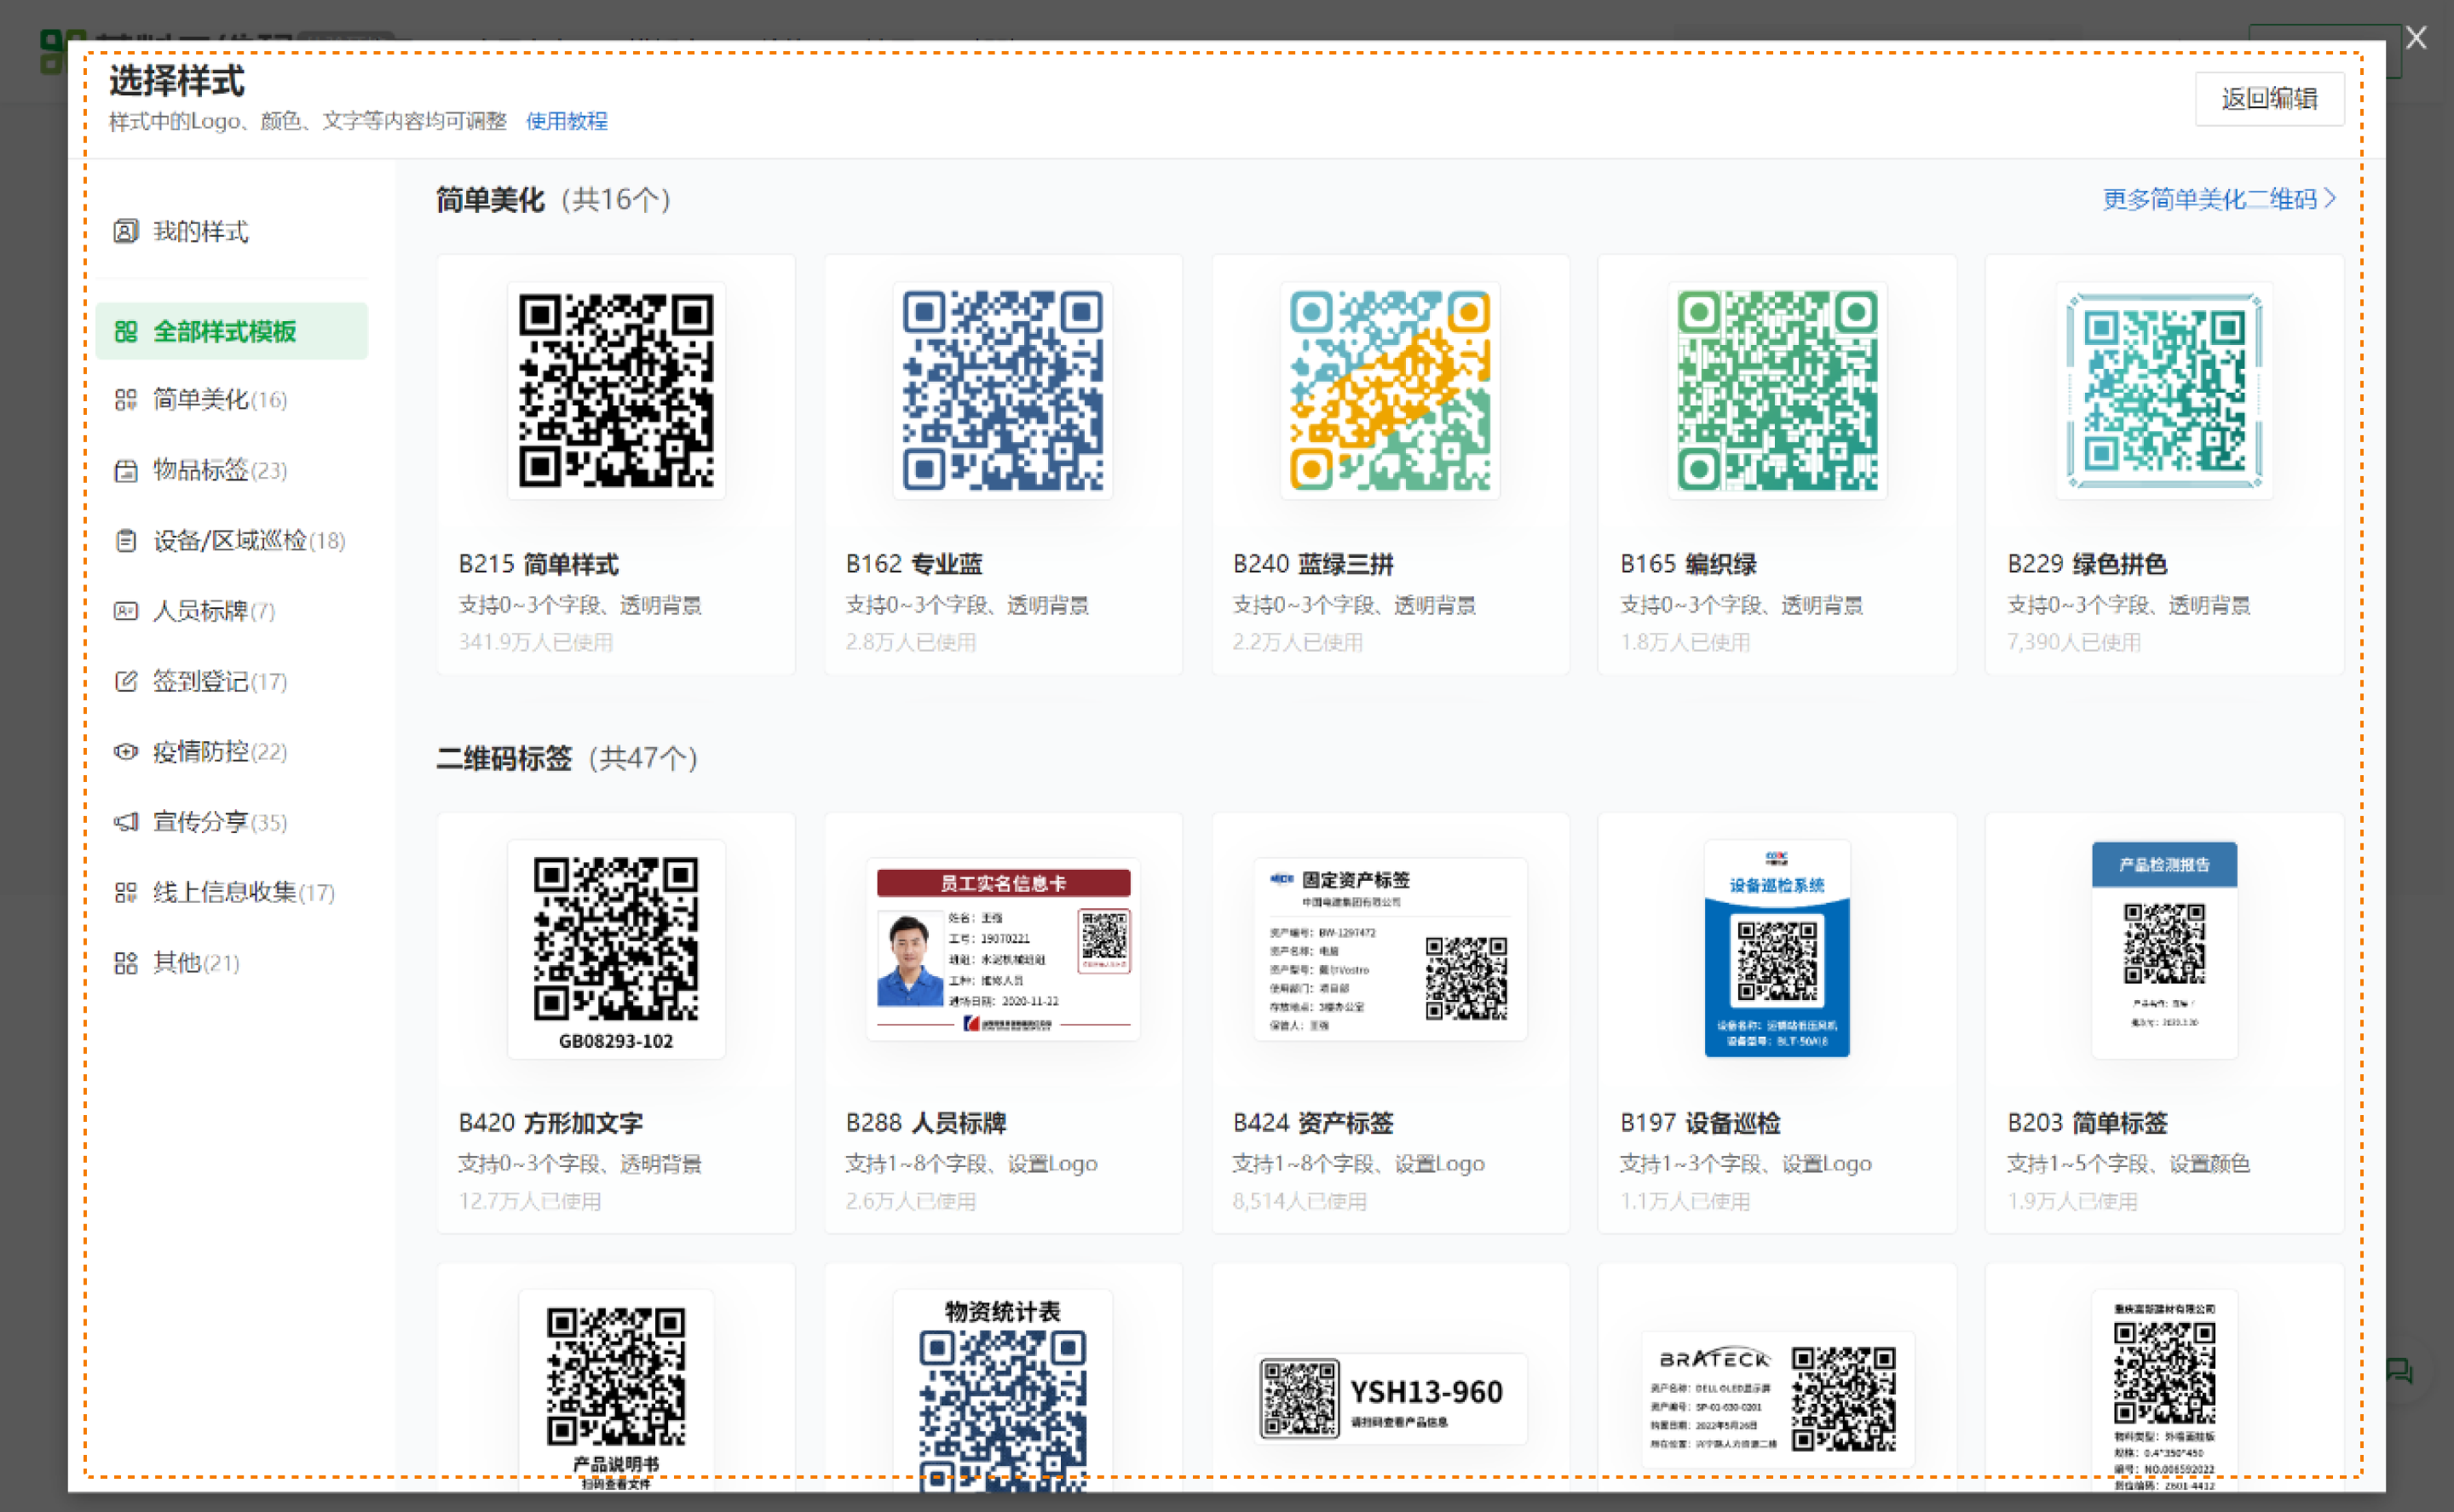2454x1512 pixels.
Task: Open 其他(21) category
Action: (232, 962)
